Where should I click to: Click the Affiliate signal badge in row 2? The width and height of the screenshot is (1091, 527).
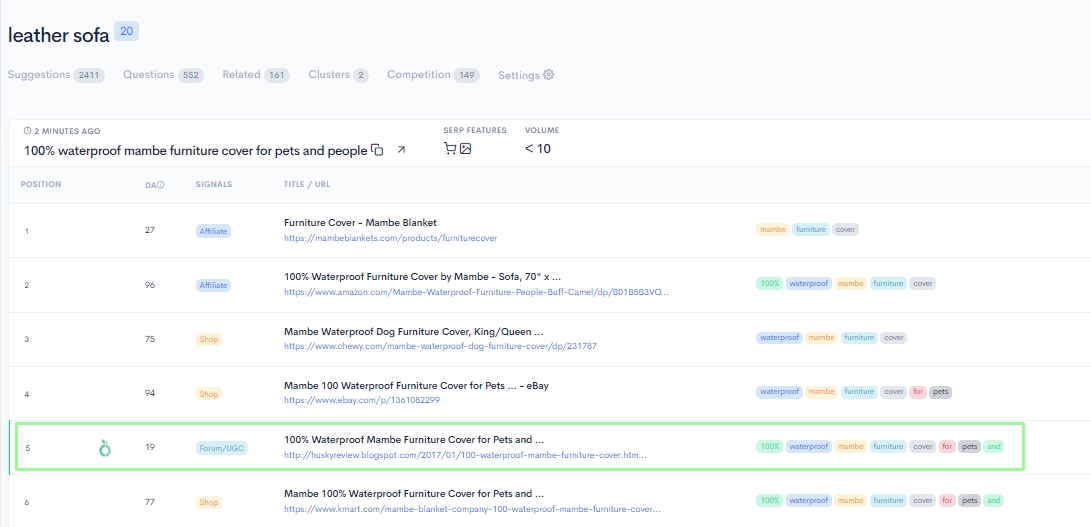point(213,285)
